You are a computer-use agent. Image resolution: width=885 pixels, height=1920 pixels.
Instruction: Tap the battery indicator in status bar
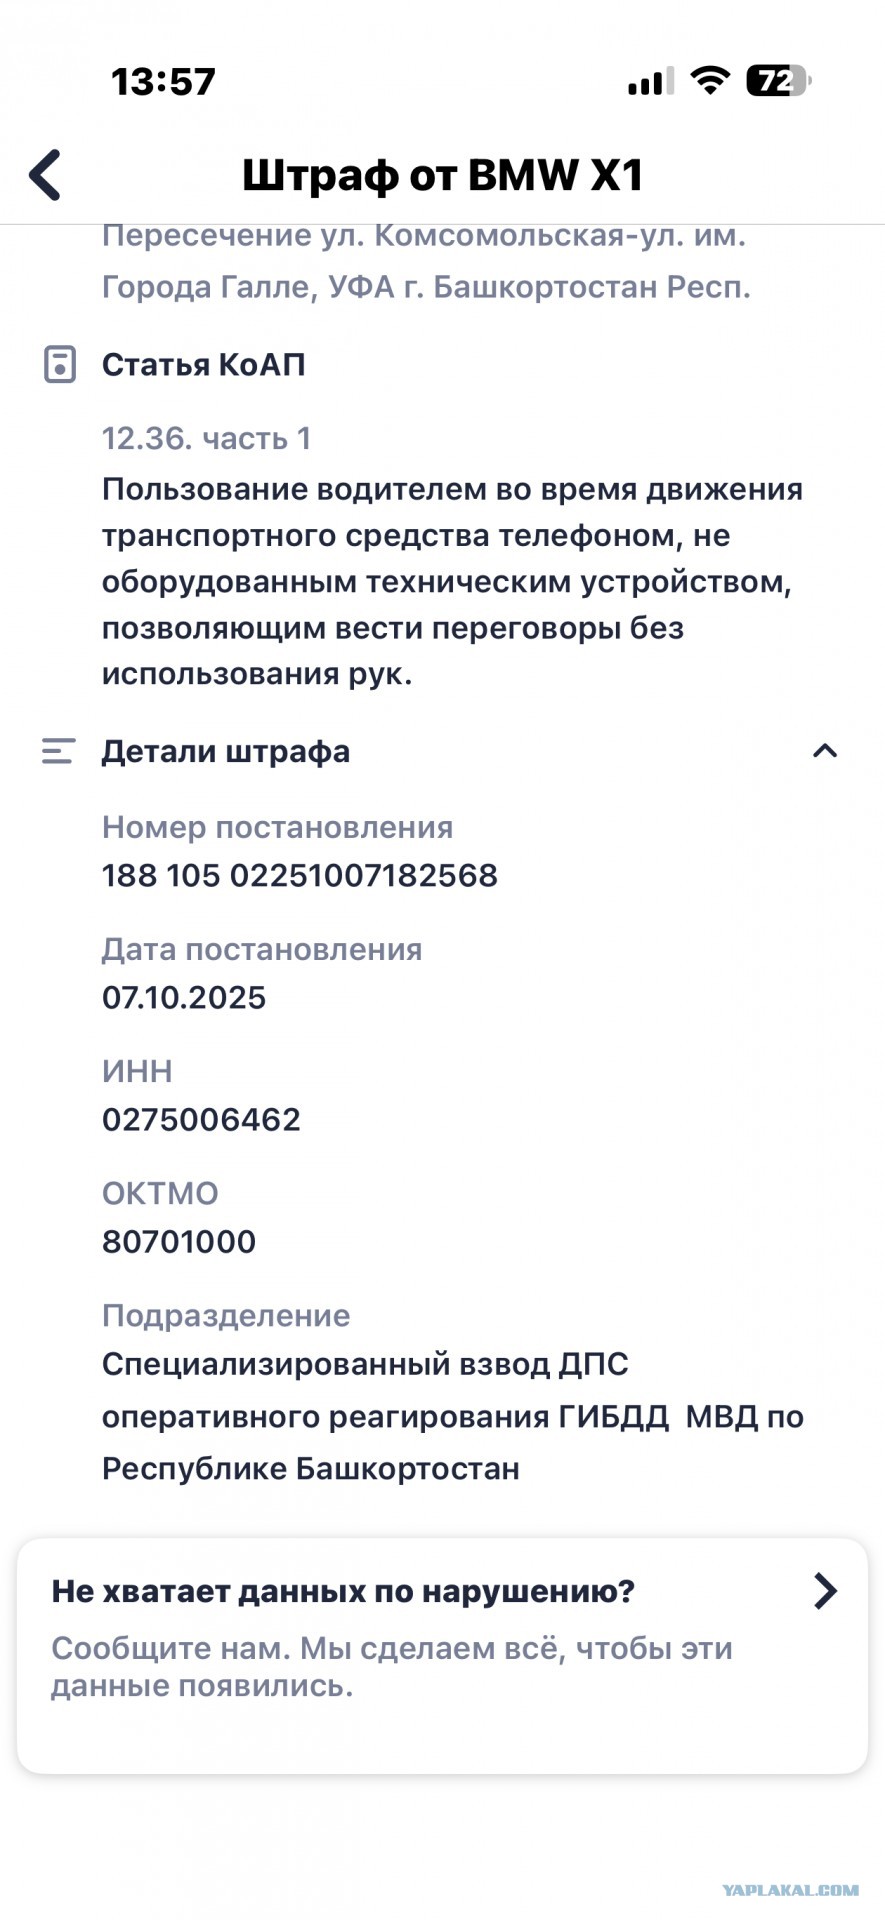pos(779,81)
